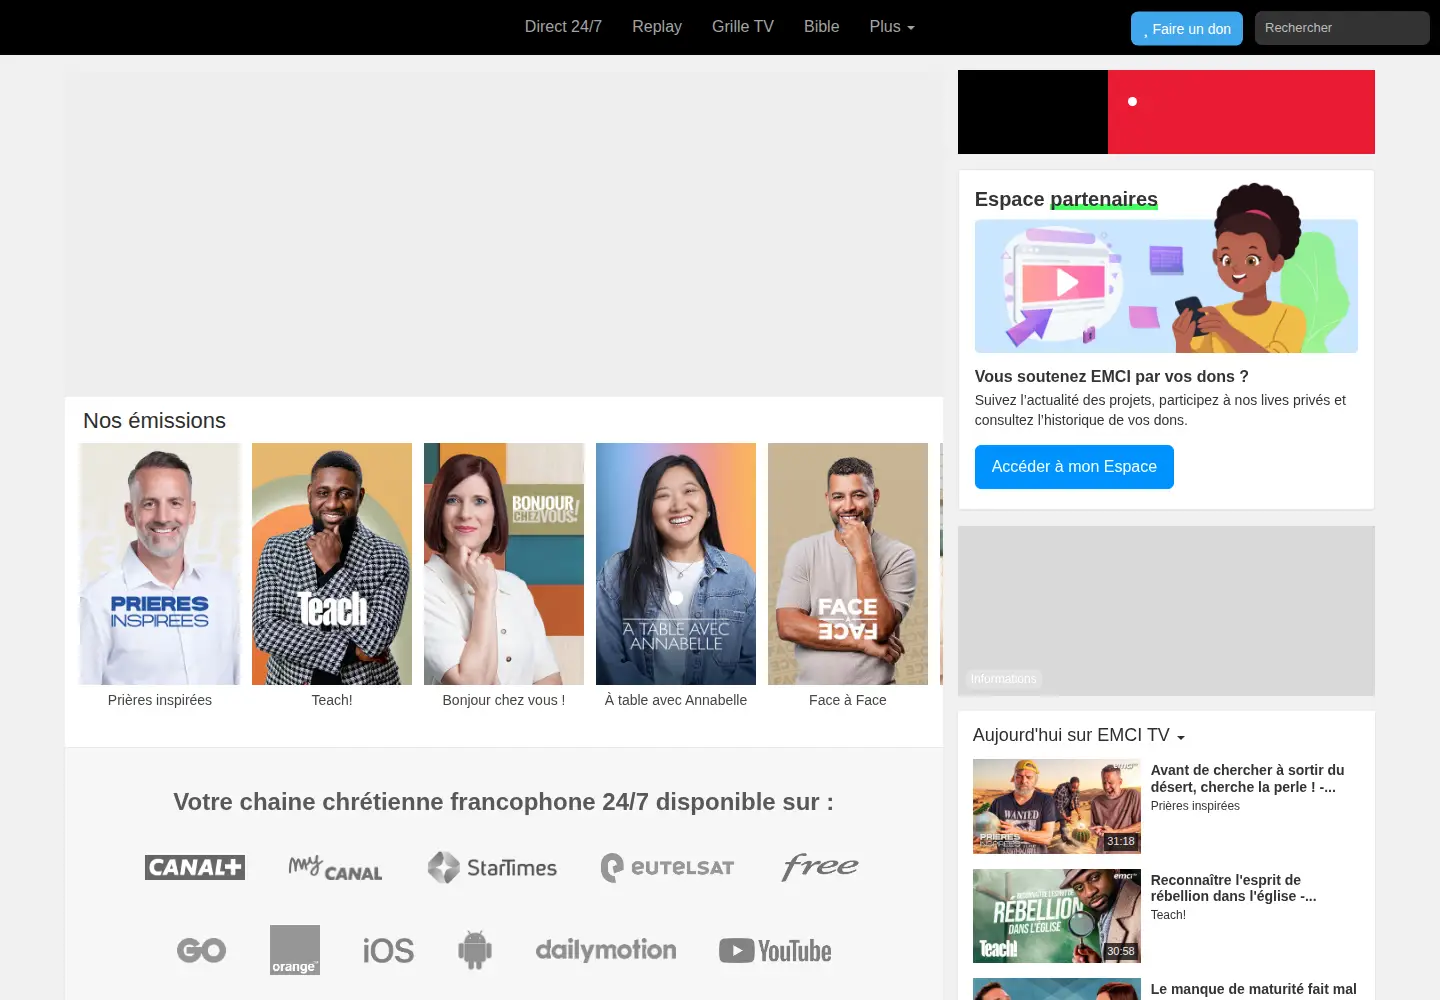Go to Direct 24/7
1440x1000 pixels.
tap(563, 27)
